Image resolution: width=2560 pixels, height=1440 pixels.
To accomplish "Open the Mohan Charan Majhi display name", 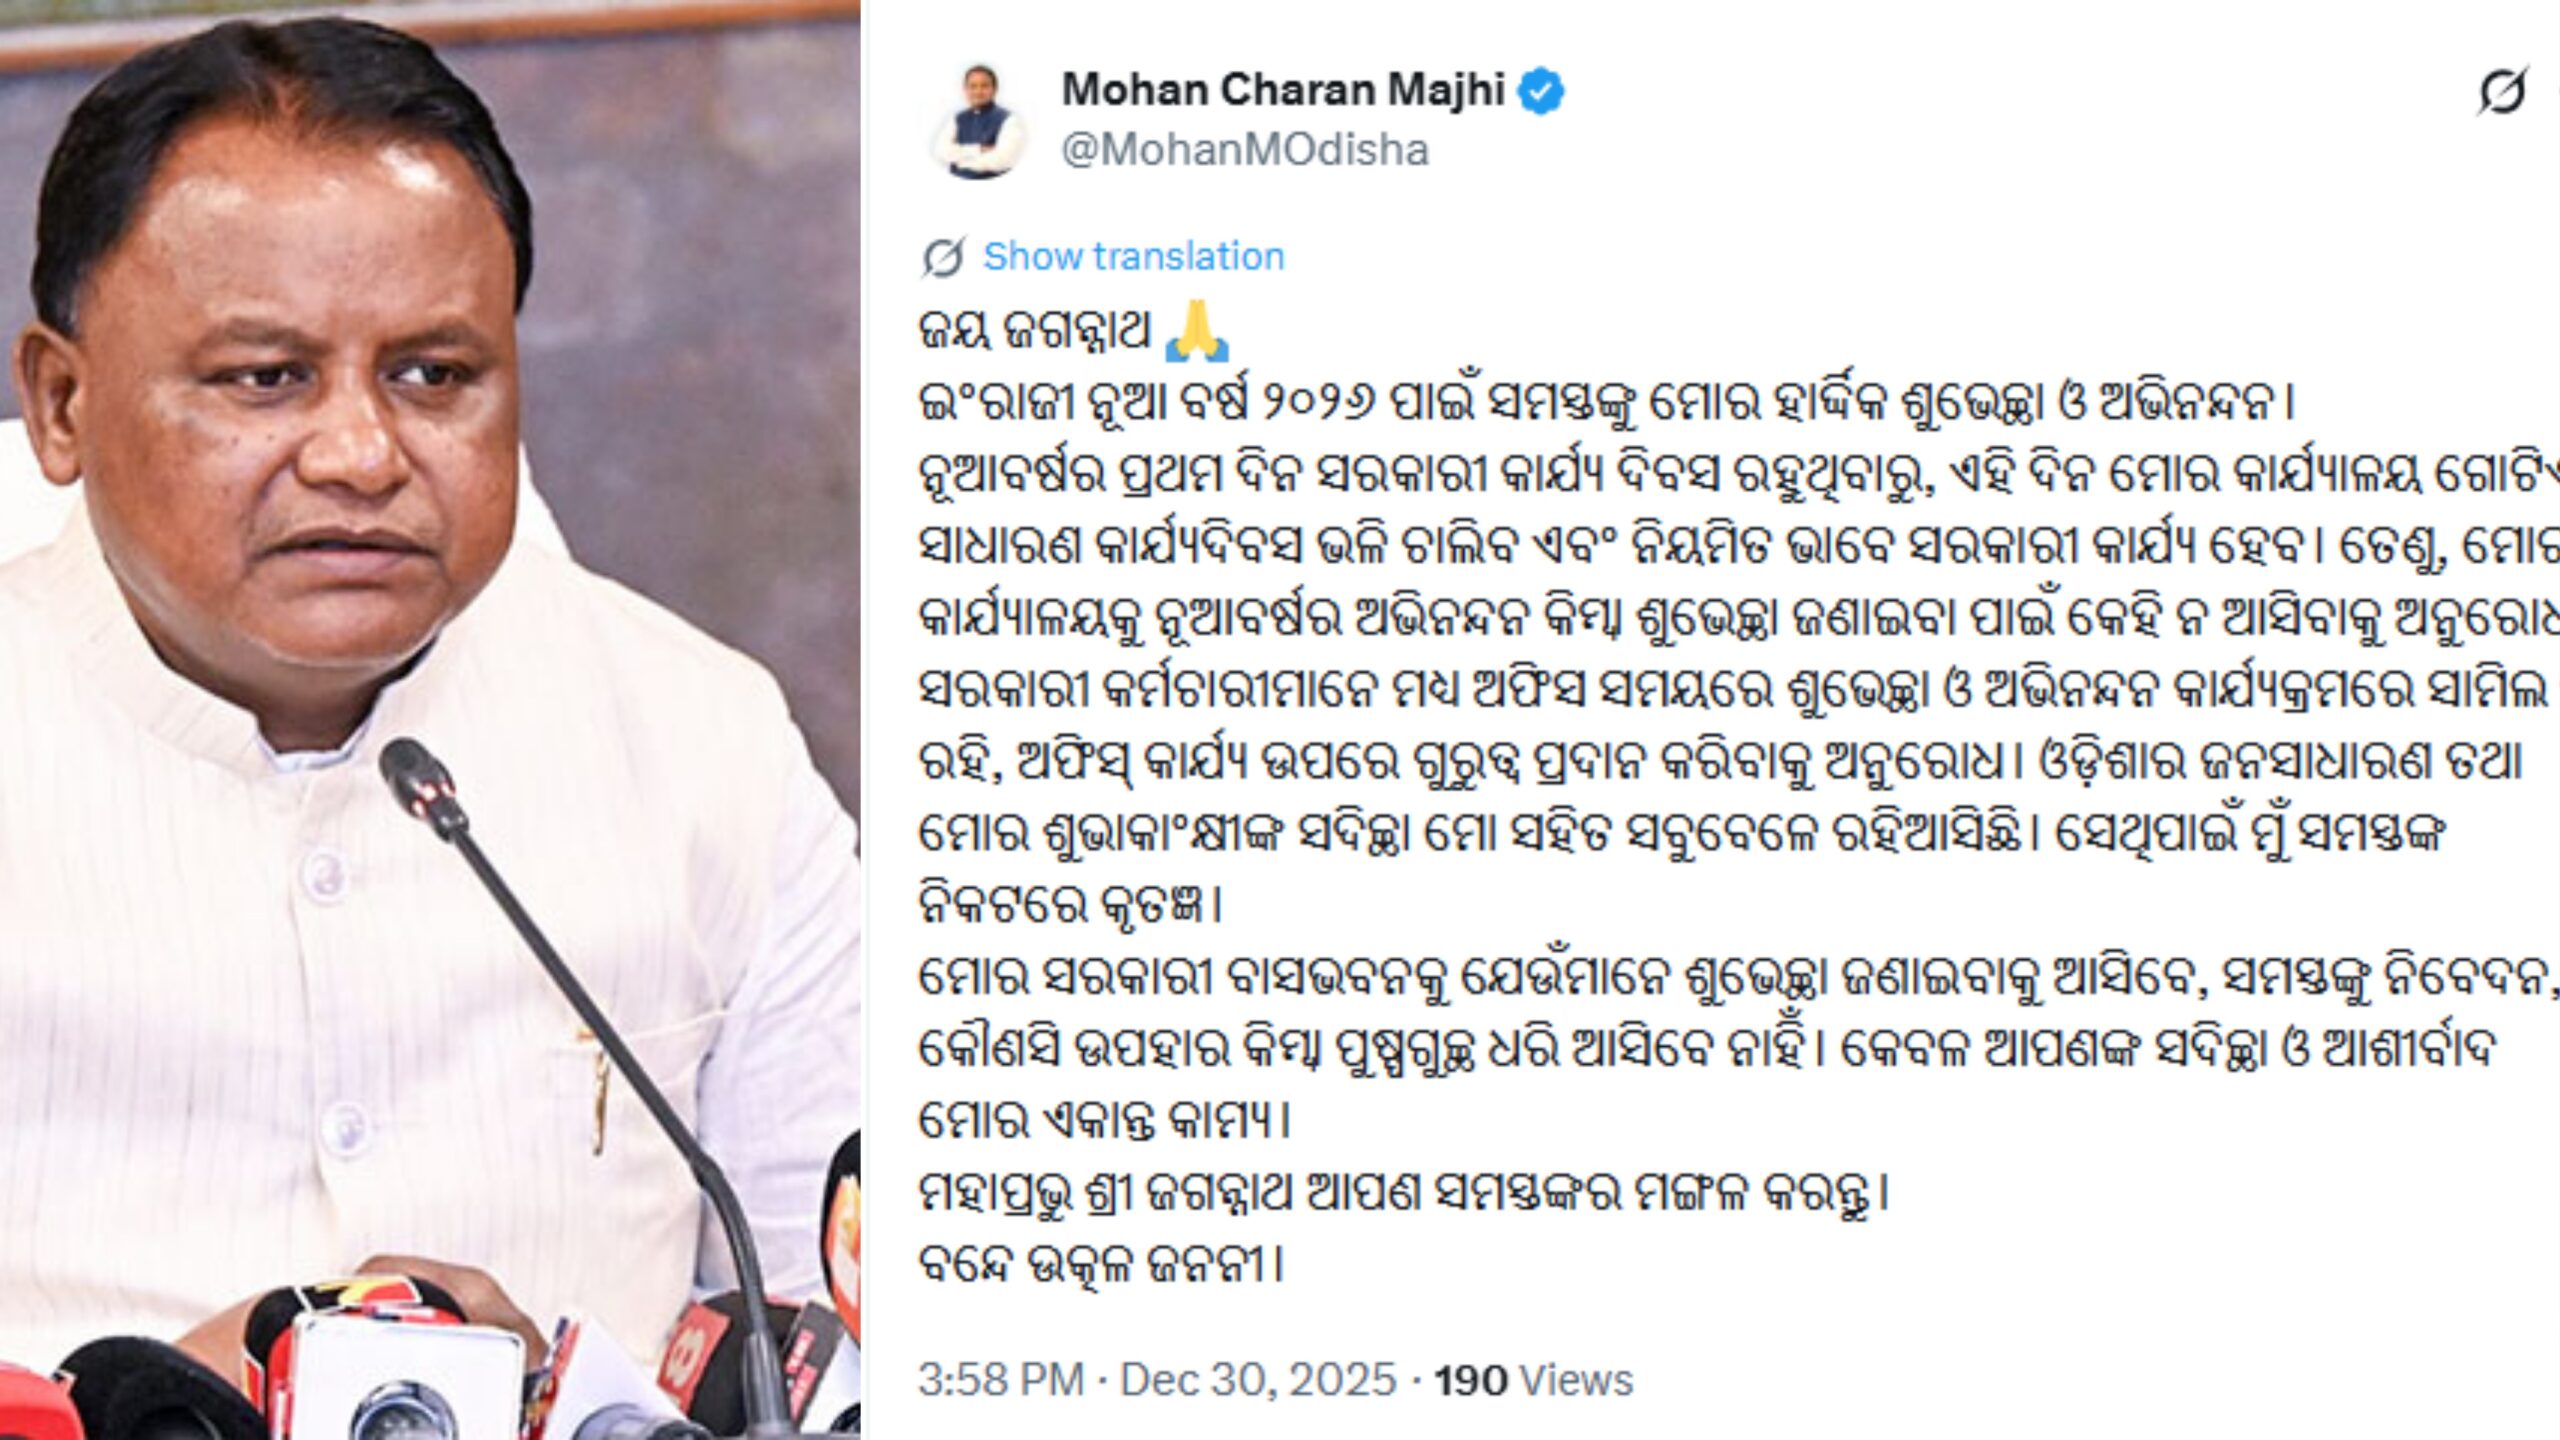I will 1283,90.
